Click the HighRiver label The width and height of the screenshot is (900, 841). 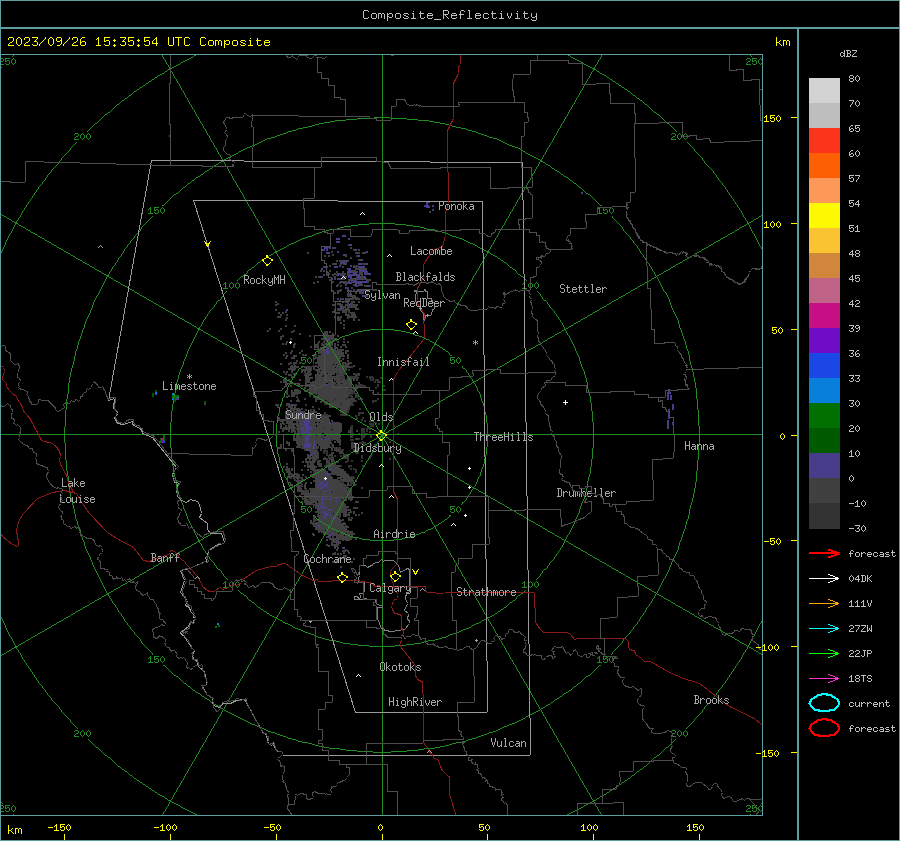[414, 702]
